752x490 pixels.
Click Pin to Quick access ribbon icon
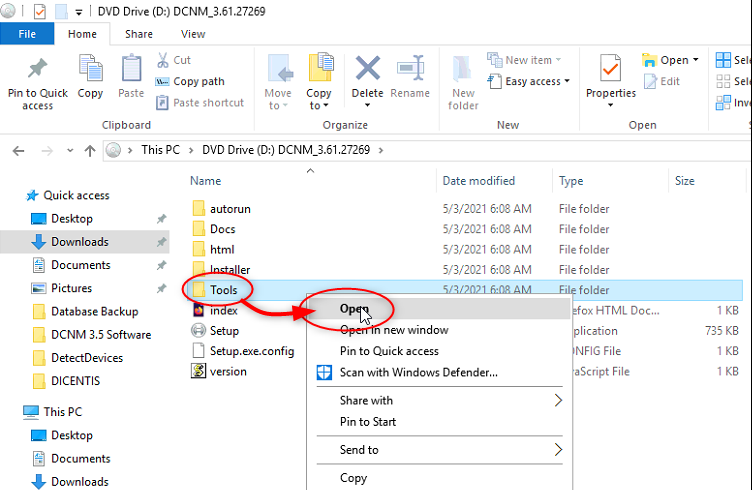click(x=37, y=69)
